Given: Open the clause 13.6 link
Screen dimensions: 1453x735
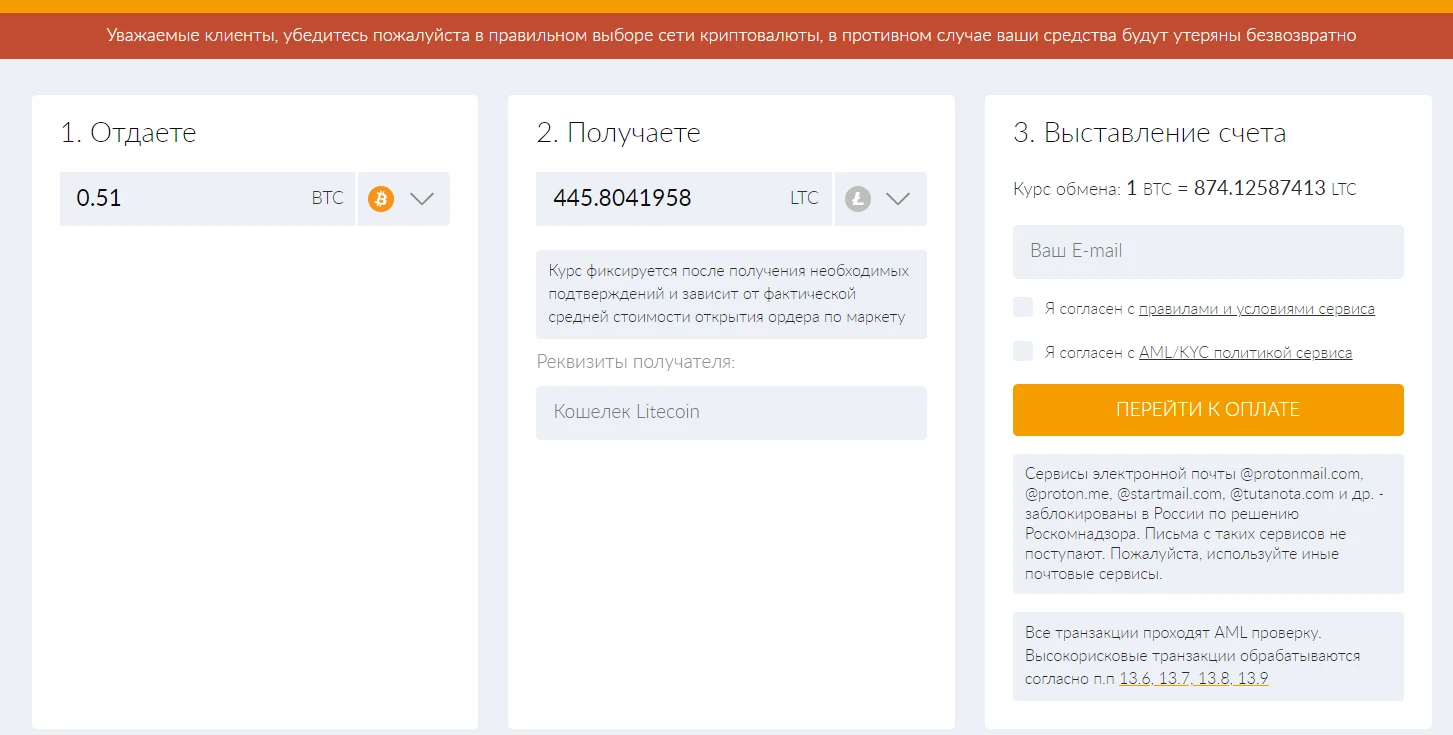Looking at the screenshot, I should pos(1135,679).
